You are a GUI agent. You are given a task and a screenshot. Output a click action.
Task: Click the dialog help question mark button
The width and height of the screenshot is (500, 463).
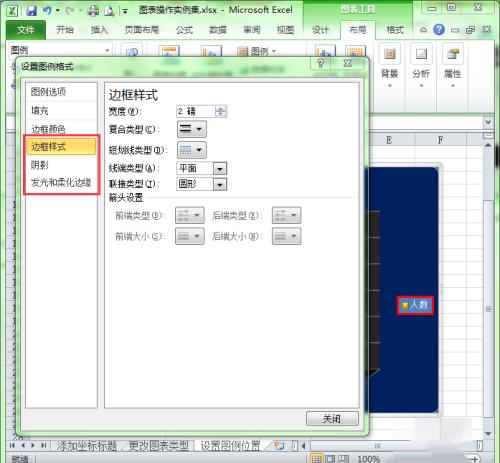[x=321, y=63]
